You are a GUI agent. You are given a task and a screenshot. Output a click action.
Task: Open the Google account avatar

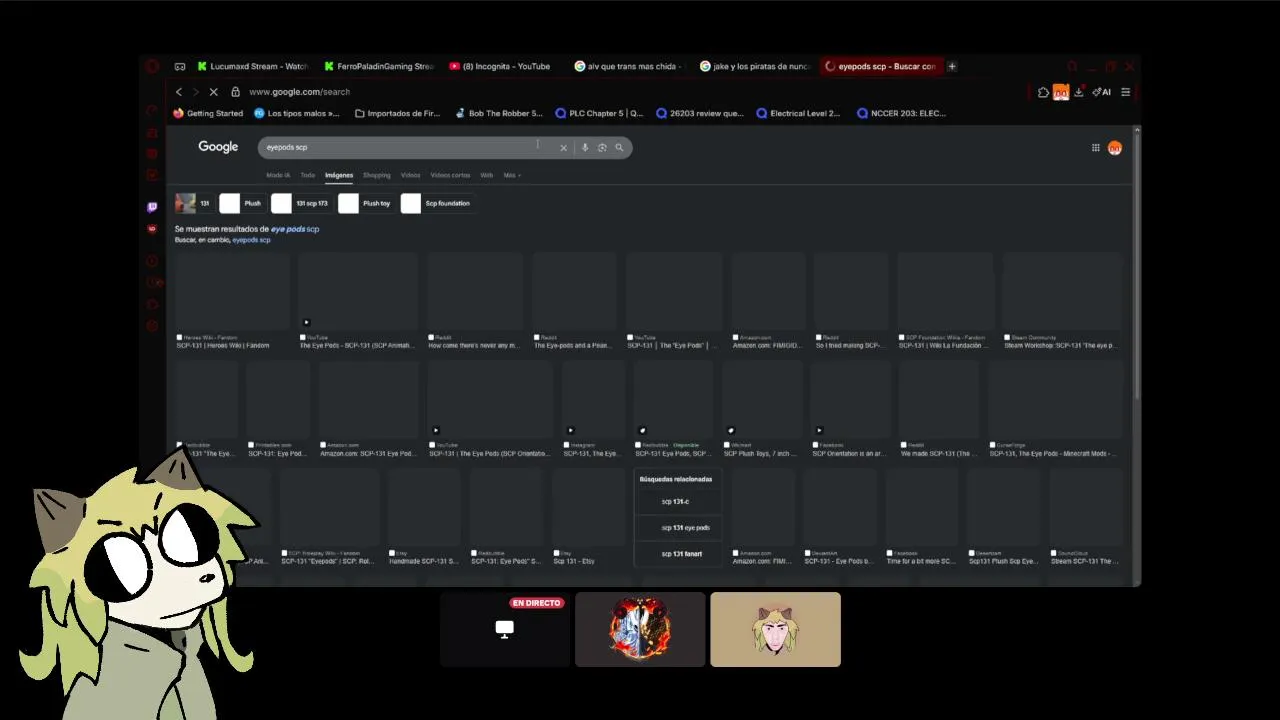(1115, 148)
